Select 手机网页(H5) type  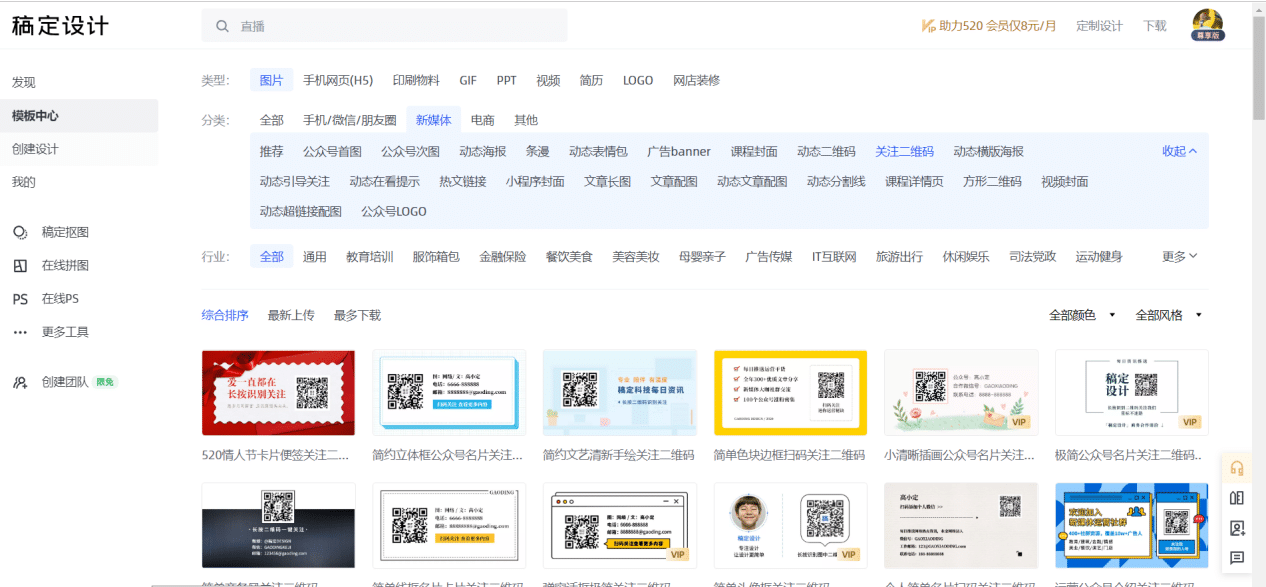[x=338, y=81]
